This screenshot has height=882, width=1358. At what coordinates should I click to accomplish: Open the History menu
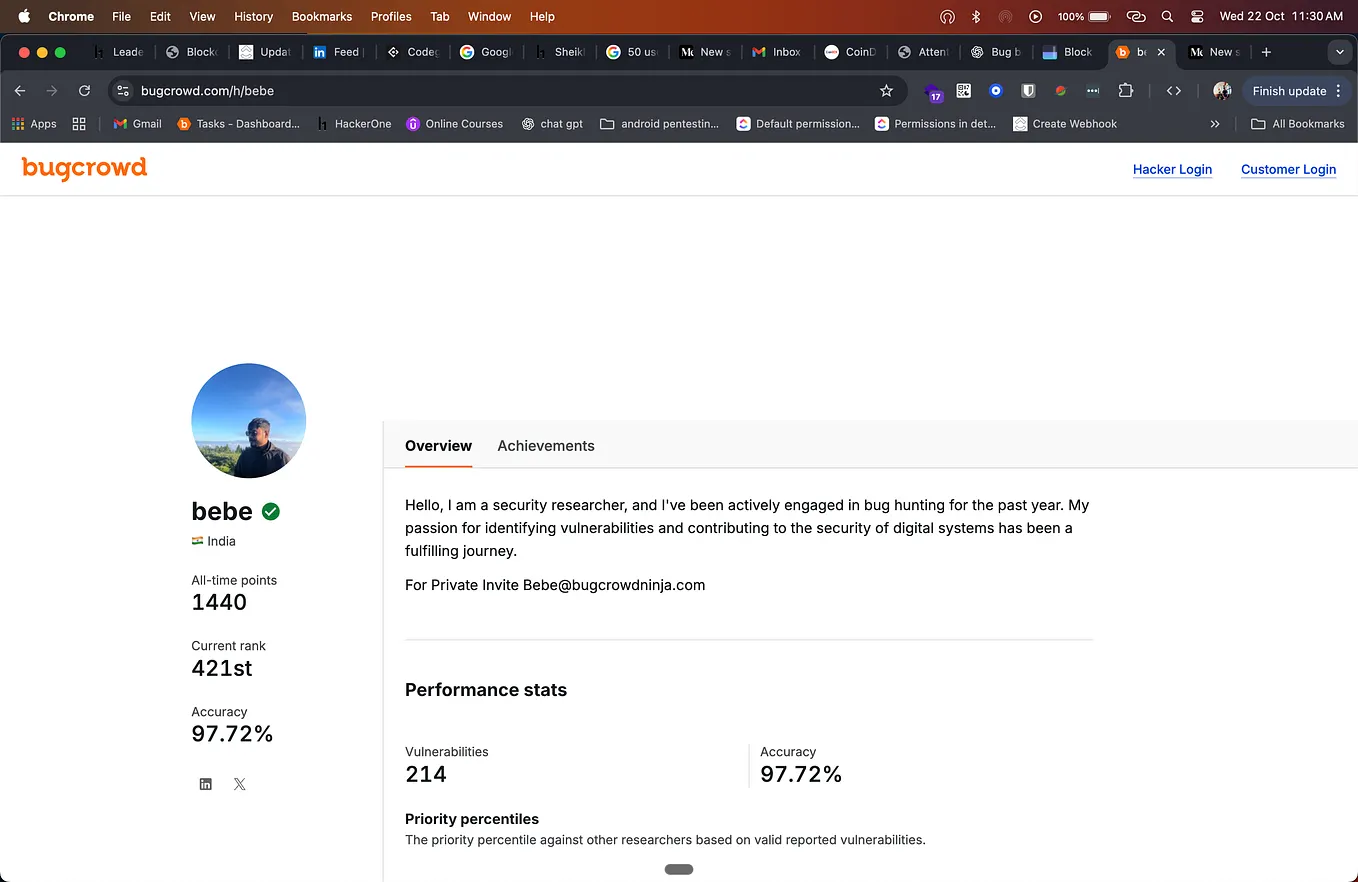pyautogui.click(x=253, y=17)
